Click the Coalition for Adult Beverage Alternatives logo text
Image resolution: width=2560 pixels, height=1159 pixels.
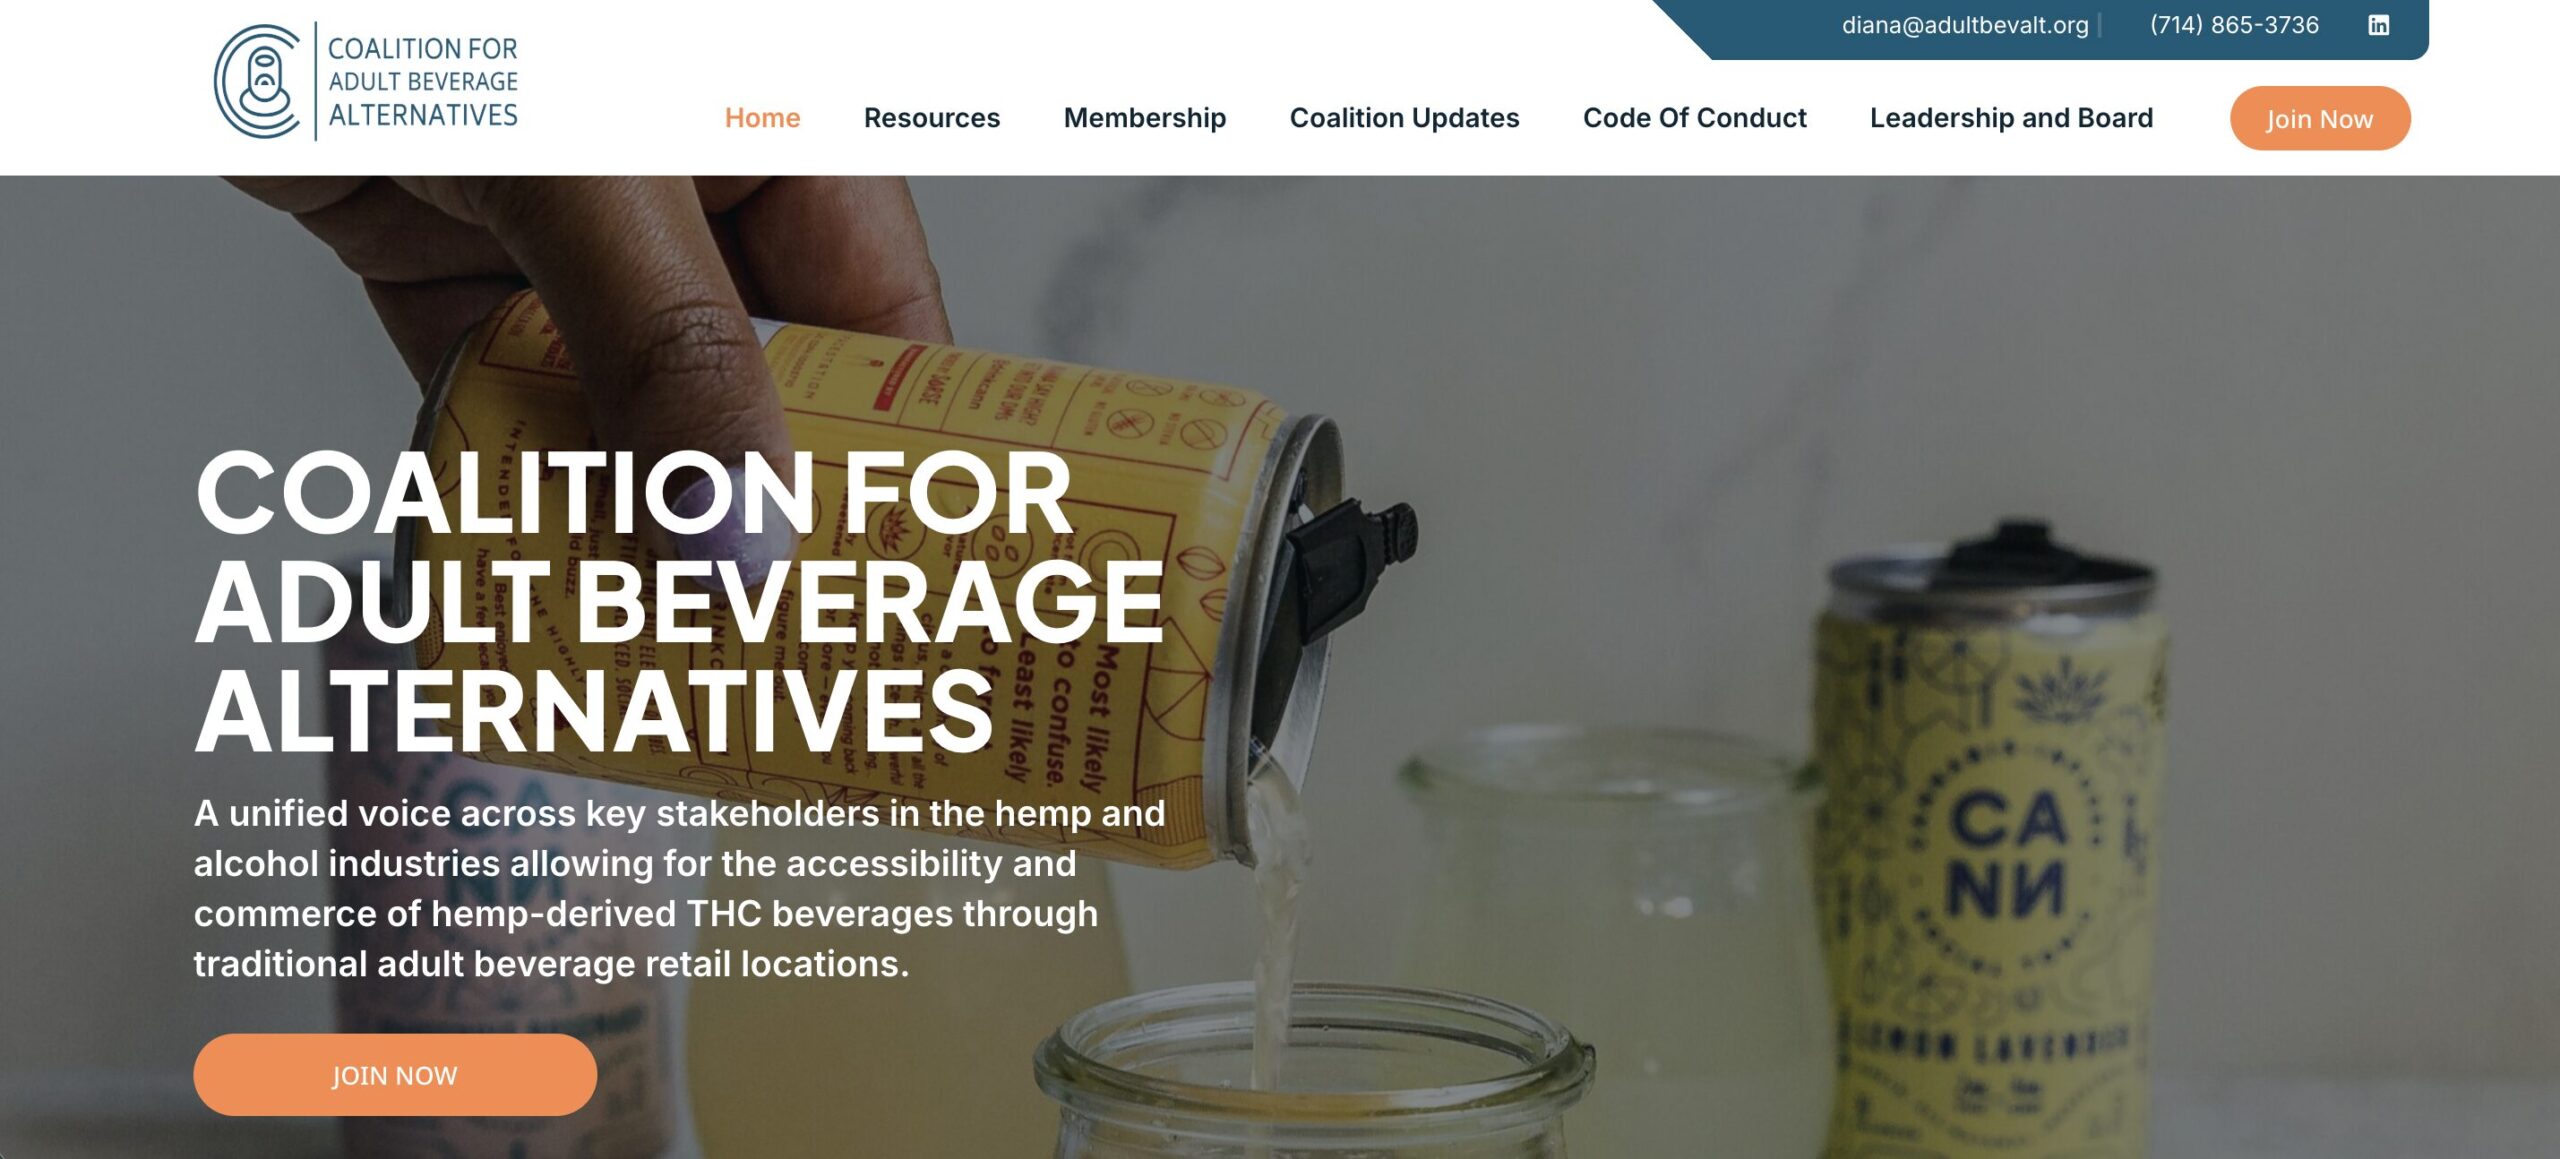[x=422, y=81]
